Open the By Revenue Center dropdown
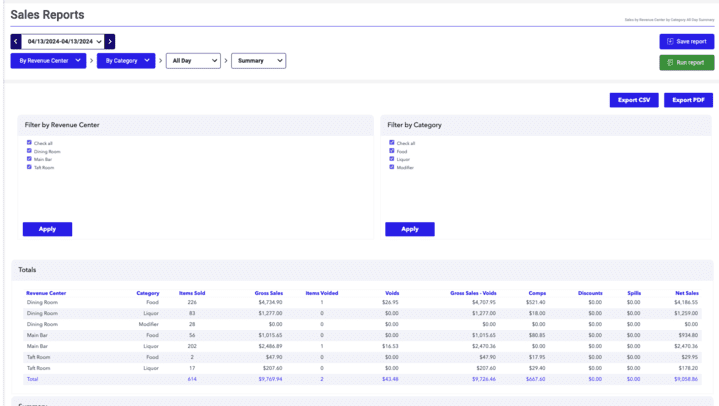This screenshot has height=406, width=719. (x=48, y=61)
